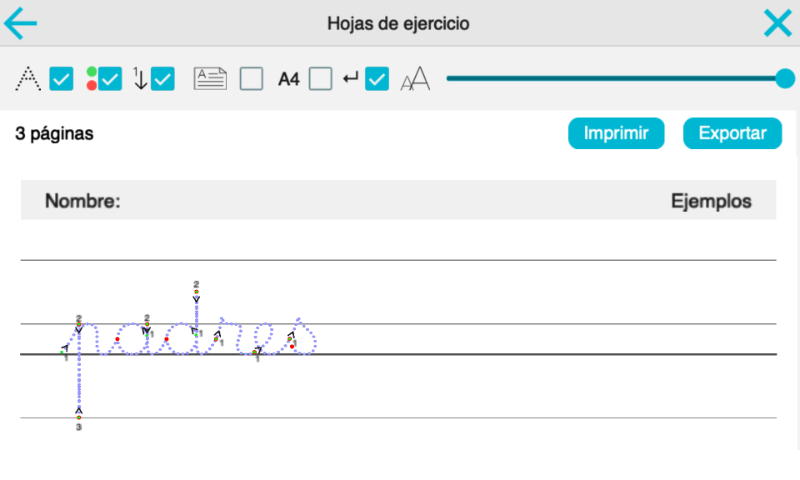800x480 pixels.
Task: Click the font size AA icon
Action: (x=415, y=79)
